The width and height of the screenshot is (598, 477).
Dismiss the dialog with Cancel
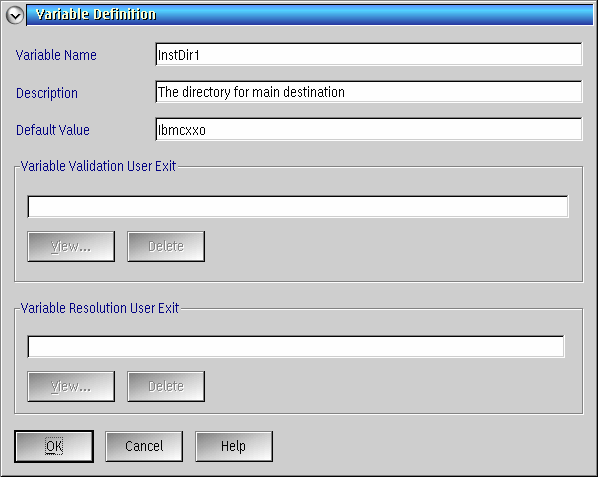tap(144, 446)
